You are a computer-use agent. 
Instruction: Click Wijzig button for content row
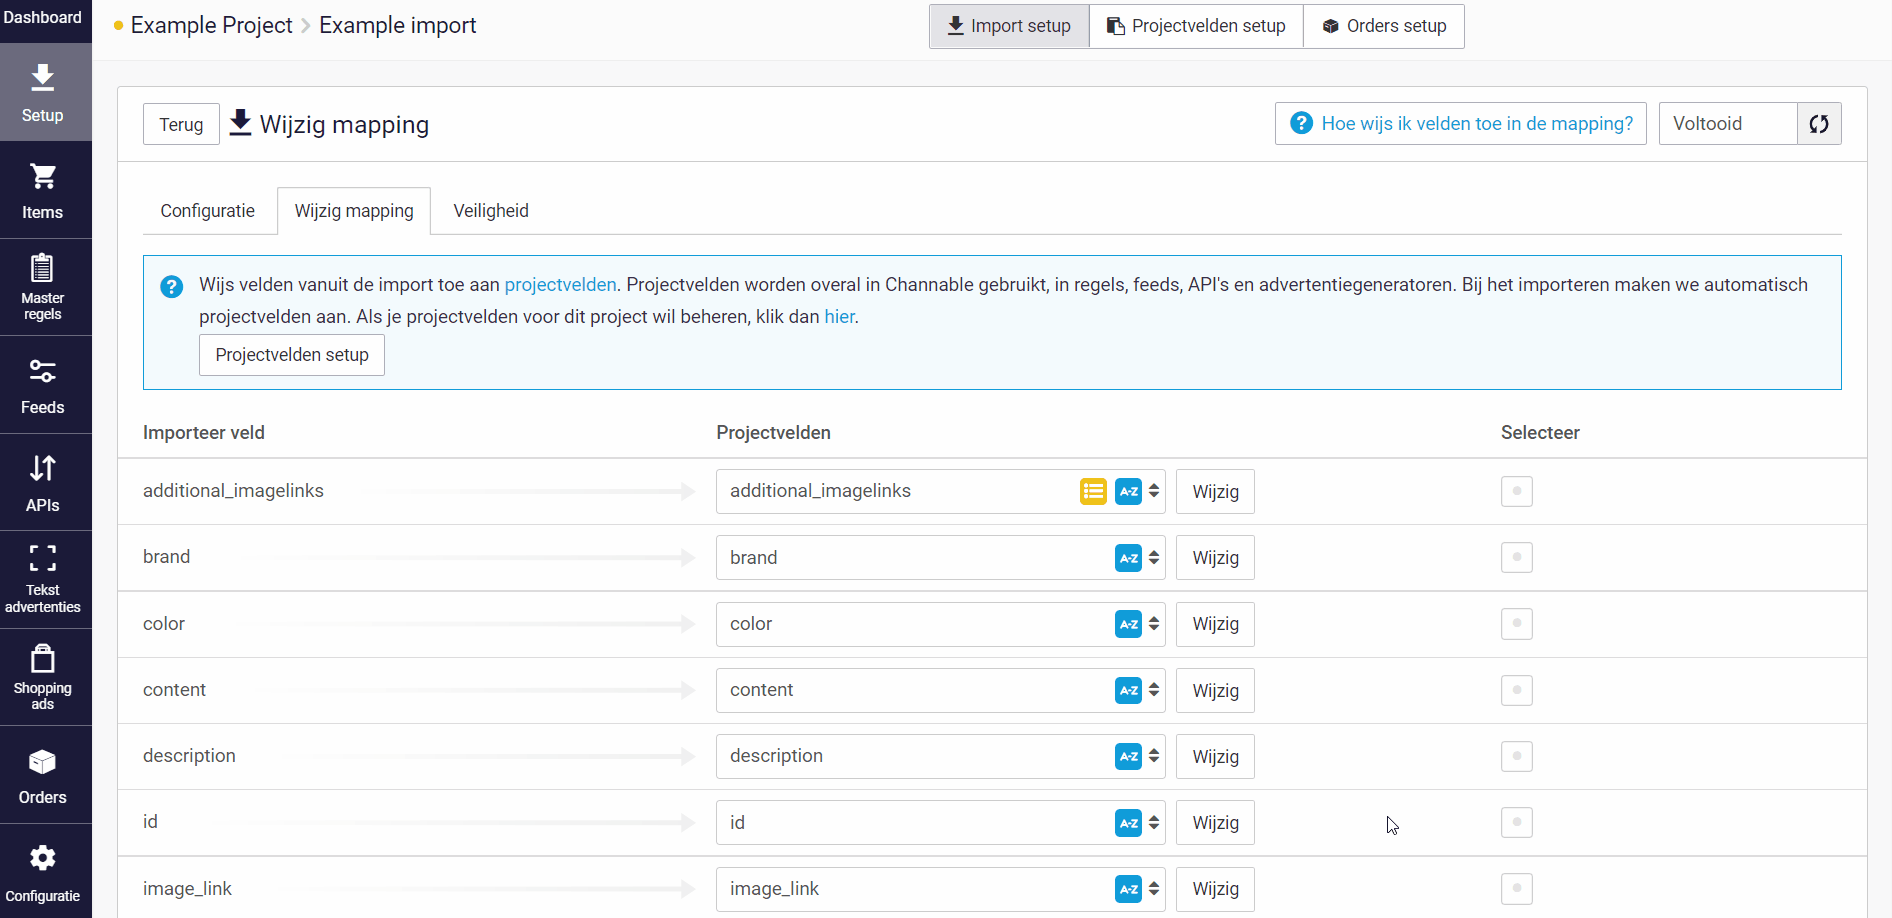[x=1215, y=690]
